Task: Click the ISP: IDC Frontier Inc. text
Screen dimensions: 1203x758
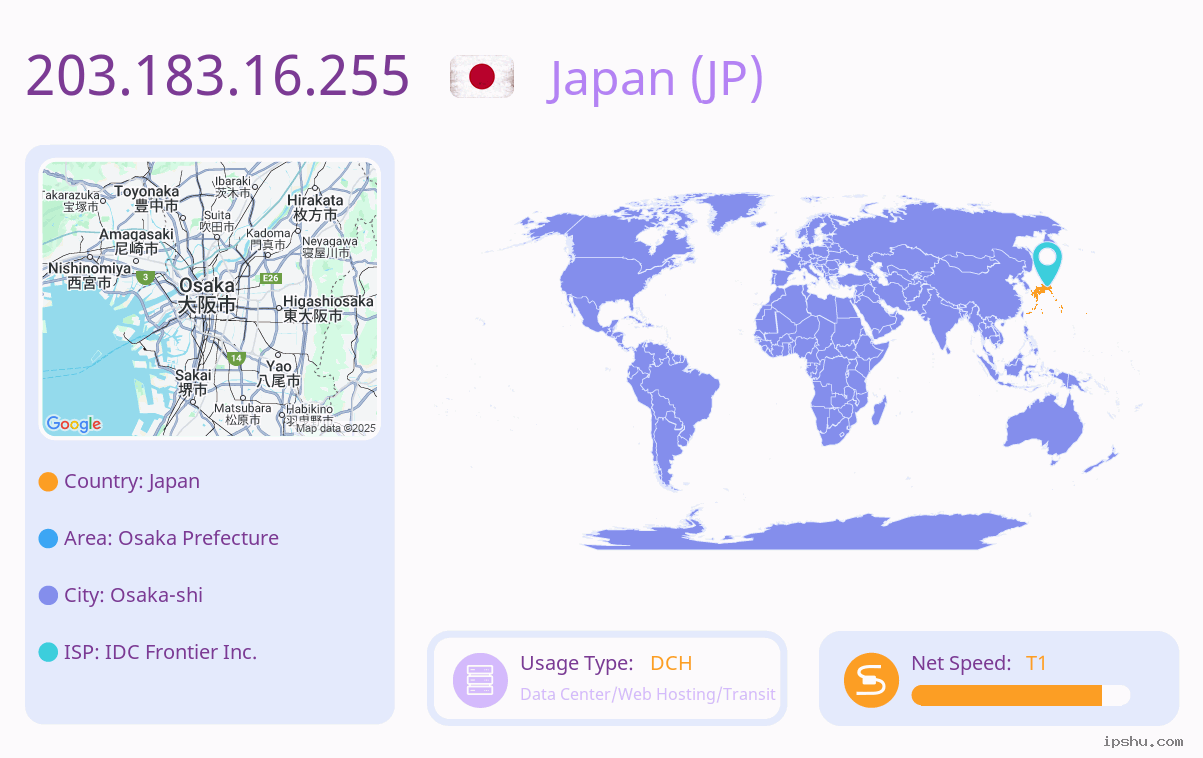Action: (160, 652)
